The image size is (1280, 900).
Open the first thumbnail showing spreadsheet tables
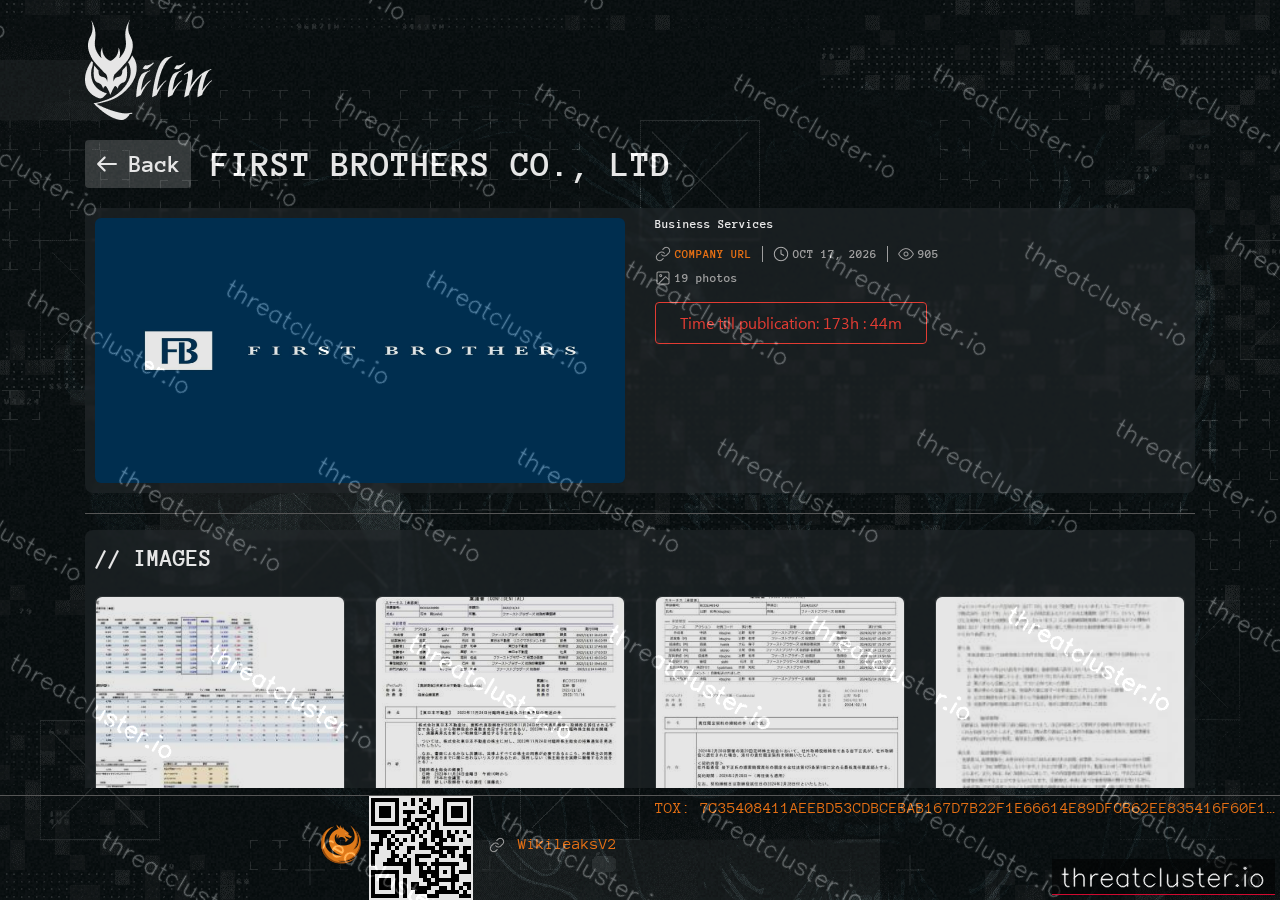(x=220, y=692)
